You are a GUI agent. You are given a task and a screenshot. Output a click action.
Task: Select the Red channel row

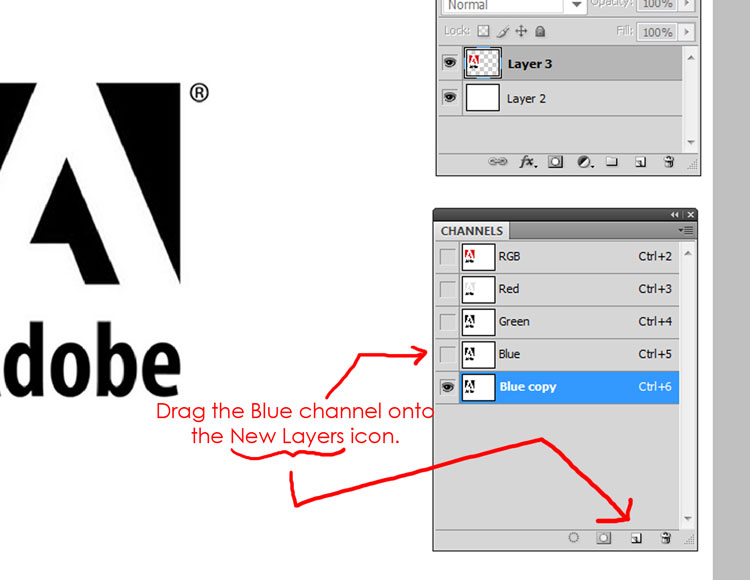(557, 289)
